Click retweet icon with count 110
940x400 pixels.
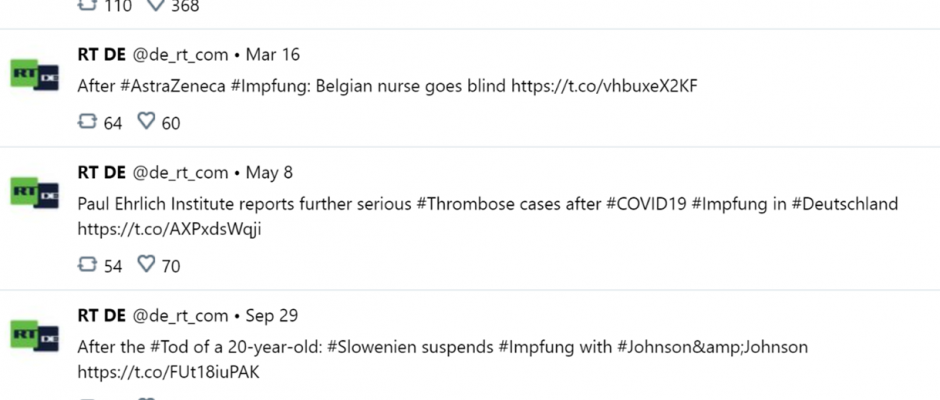(88, 5)
